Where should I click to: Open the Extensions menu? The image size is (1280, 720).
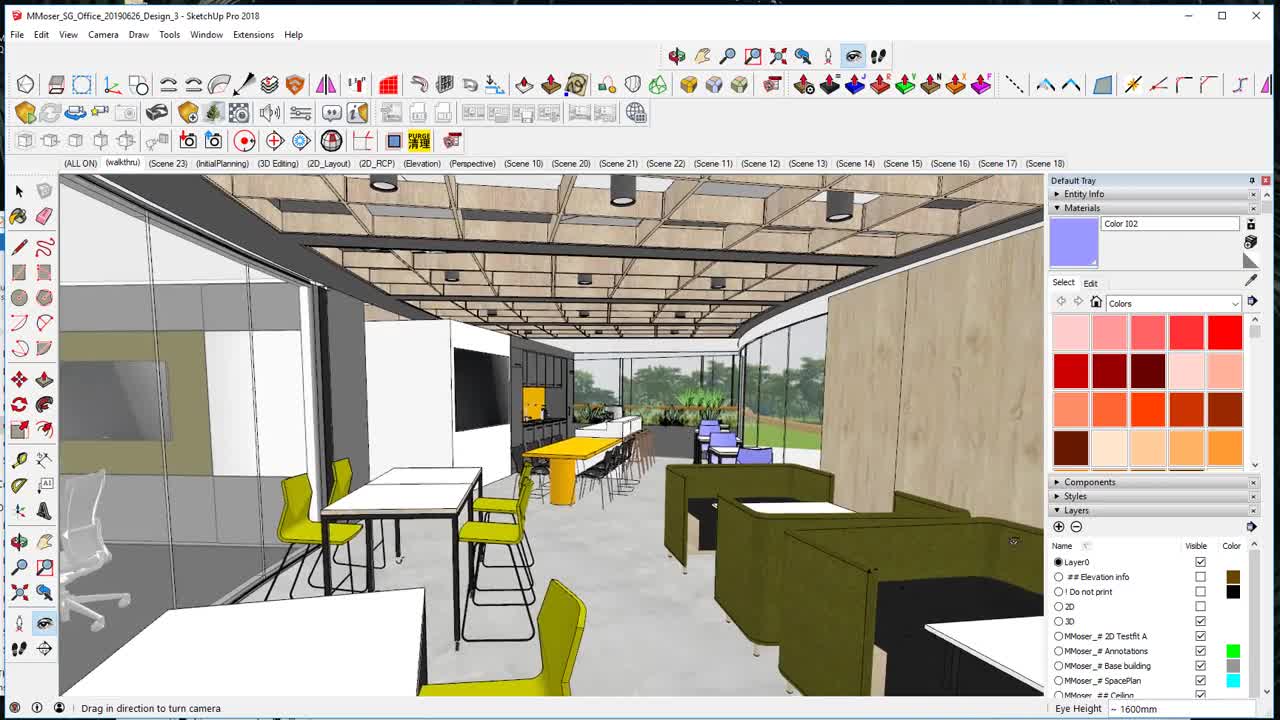coord(253,35)
